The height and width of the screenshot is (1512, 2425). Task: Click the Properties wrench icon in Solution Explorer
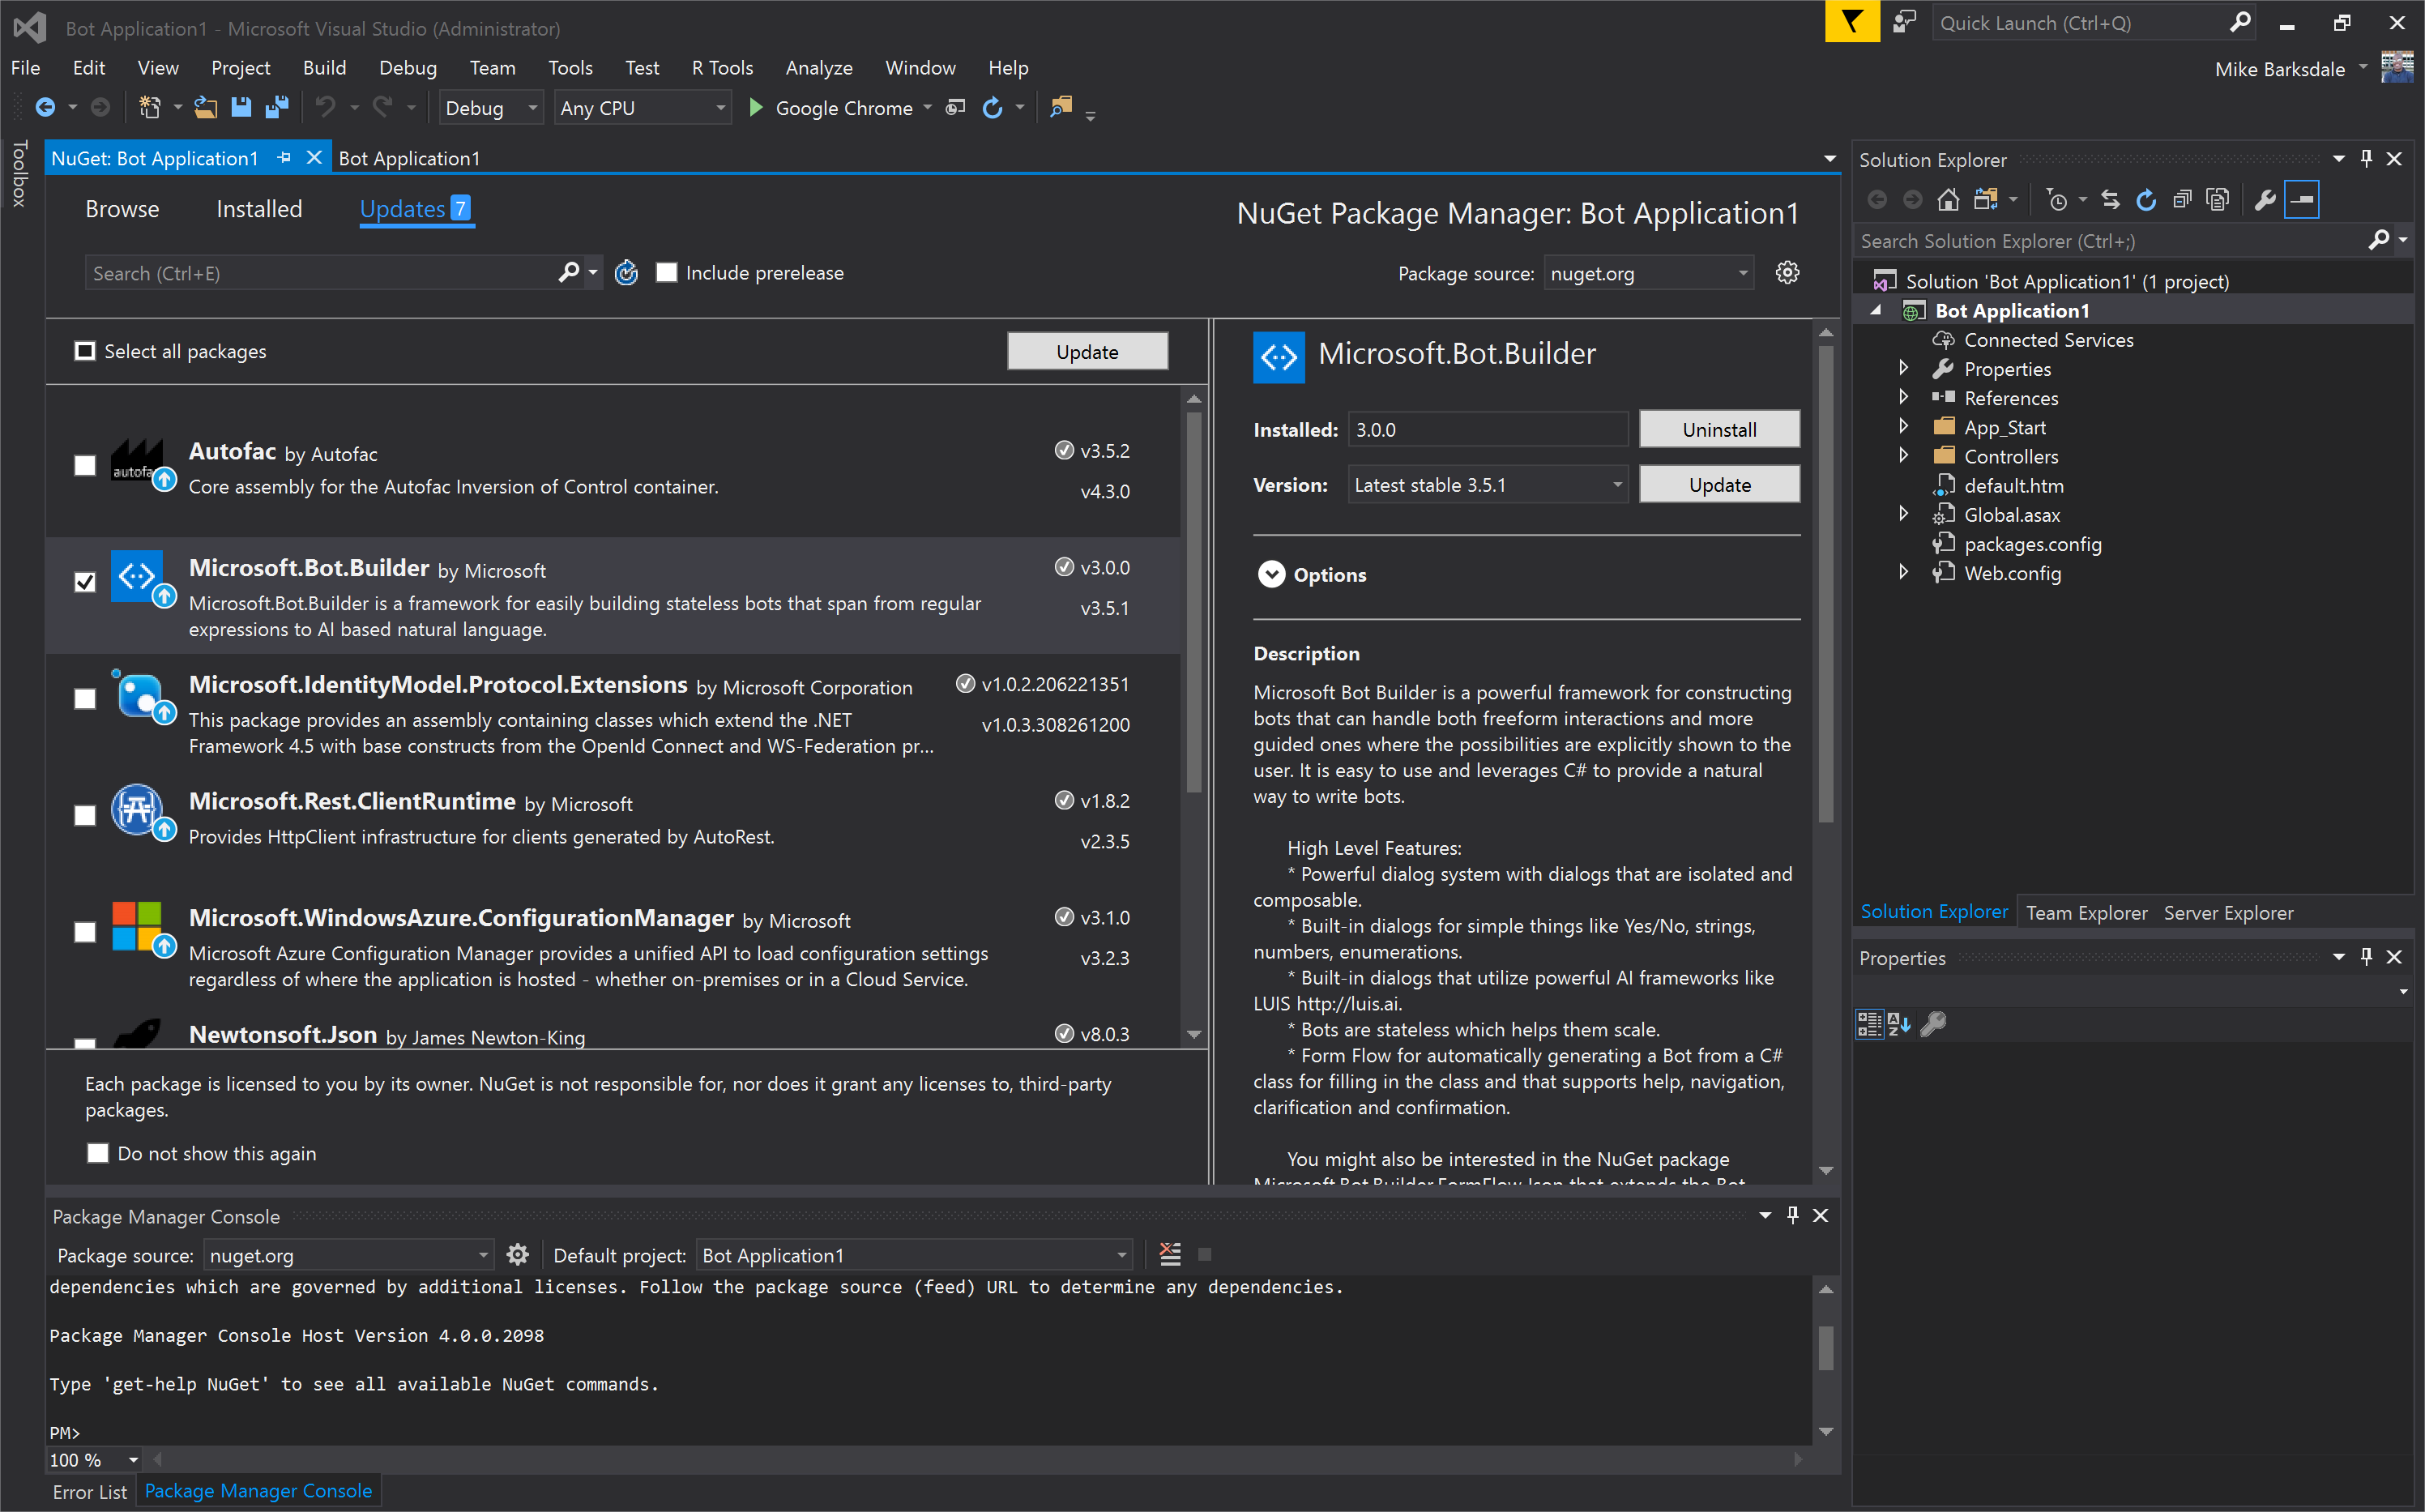point(2266,199)
